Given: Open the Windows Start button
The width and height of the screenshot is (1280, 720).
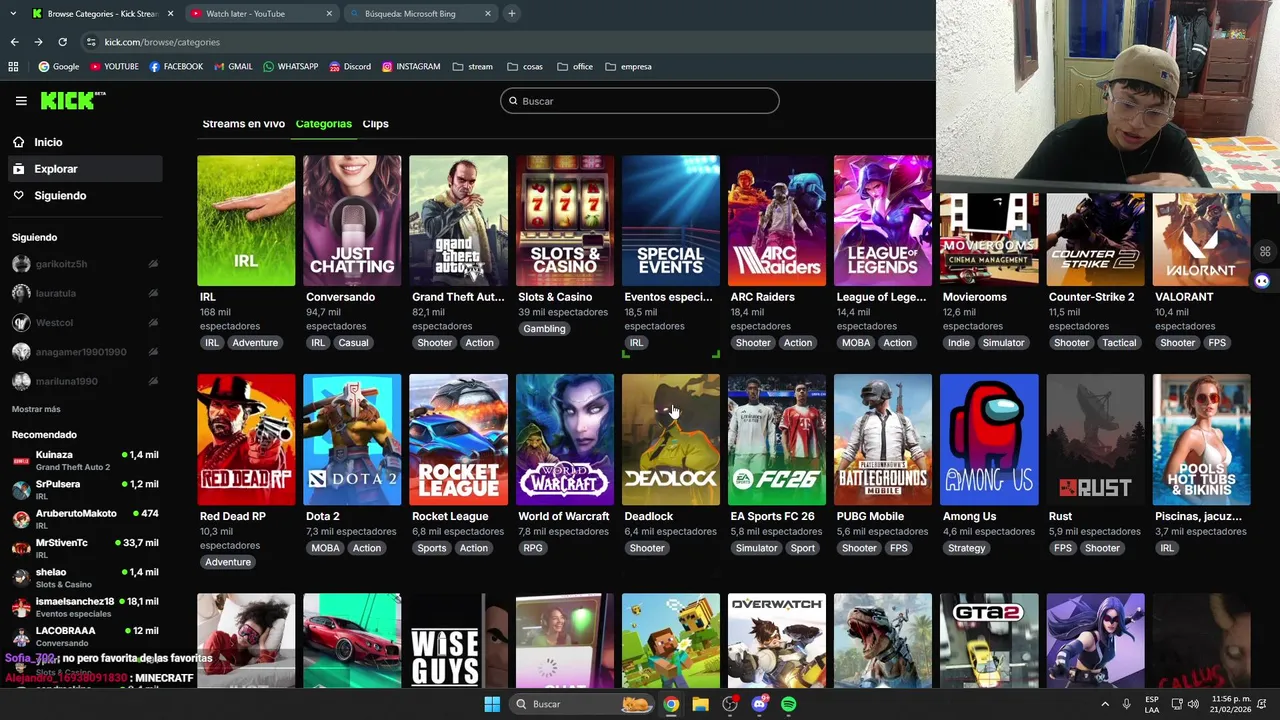Looking at the screenshot, I should [492, 704].
